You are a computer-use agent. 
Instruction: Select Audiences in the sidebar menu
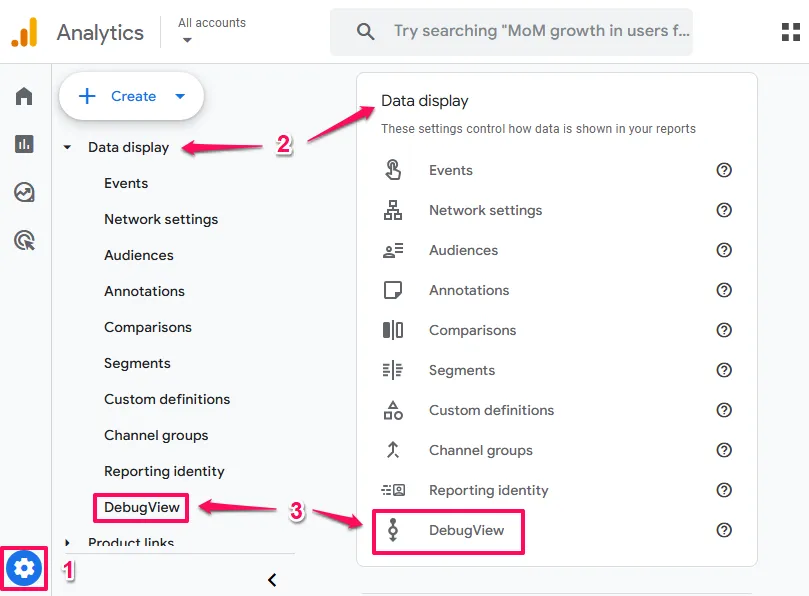click(139, 255)
